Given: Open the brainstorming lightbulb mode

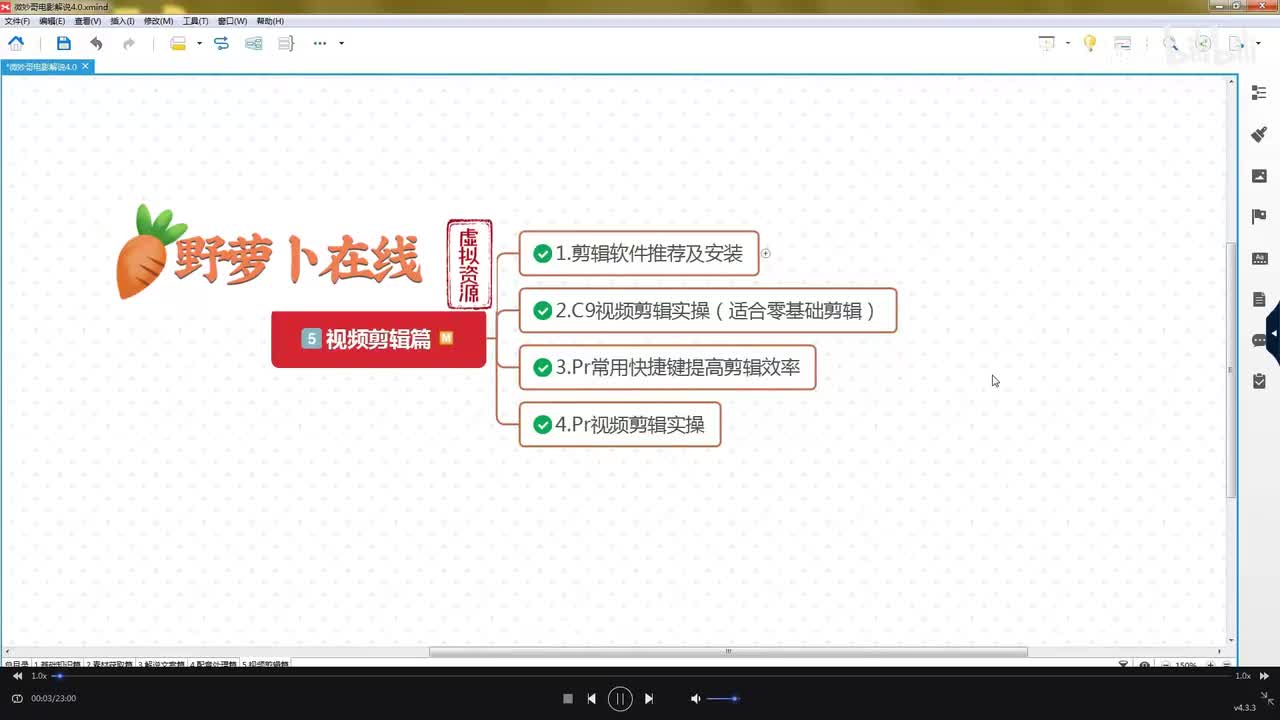Looking at the screenshot, I should point(1090,43).
